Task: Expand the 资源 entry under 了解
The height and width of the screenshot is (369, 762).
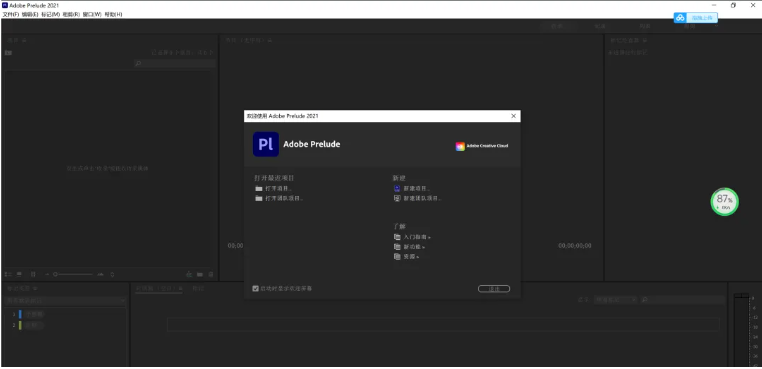Action: pyautogui.click(x=406, y=257)
